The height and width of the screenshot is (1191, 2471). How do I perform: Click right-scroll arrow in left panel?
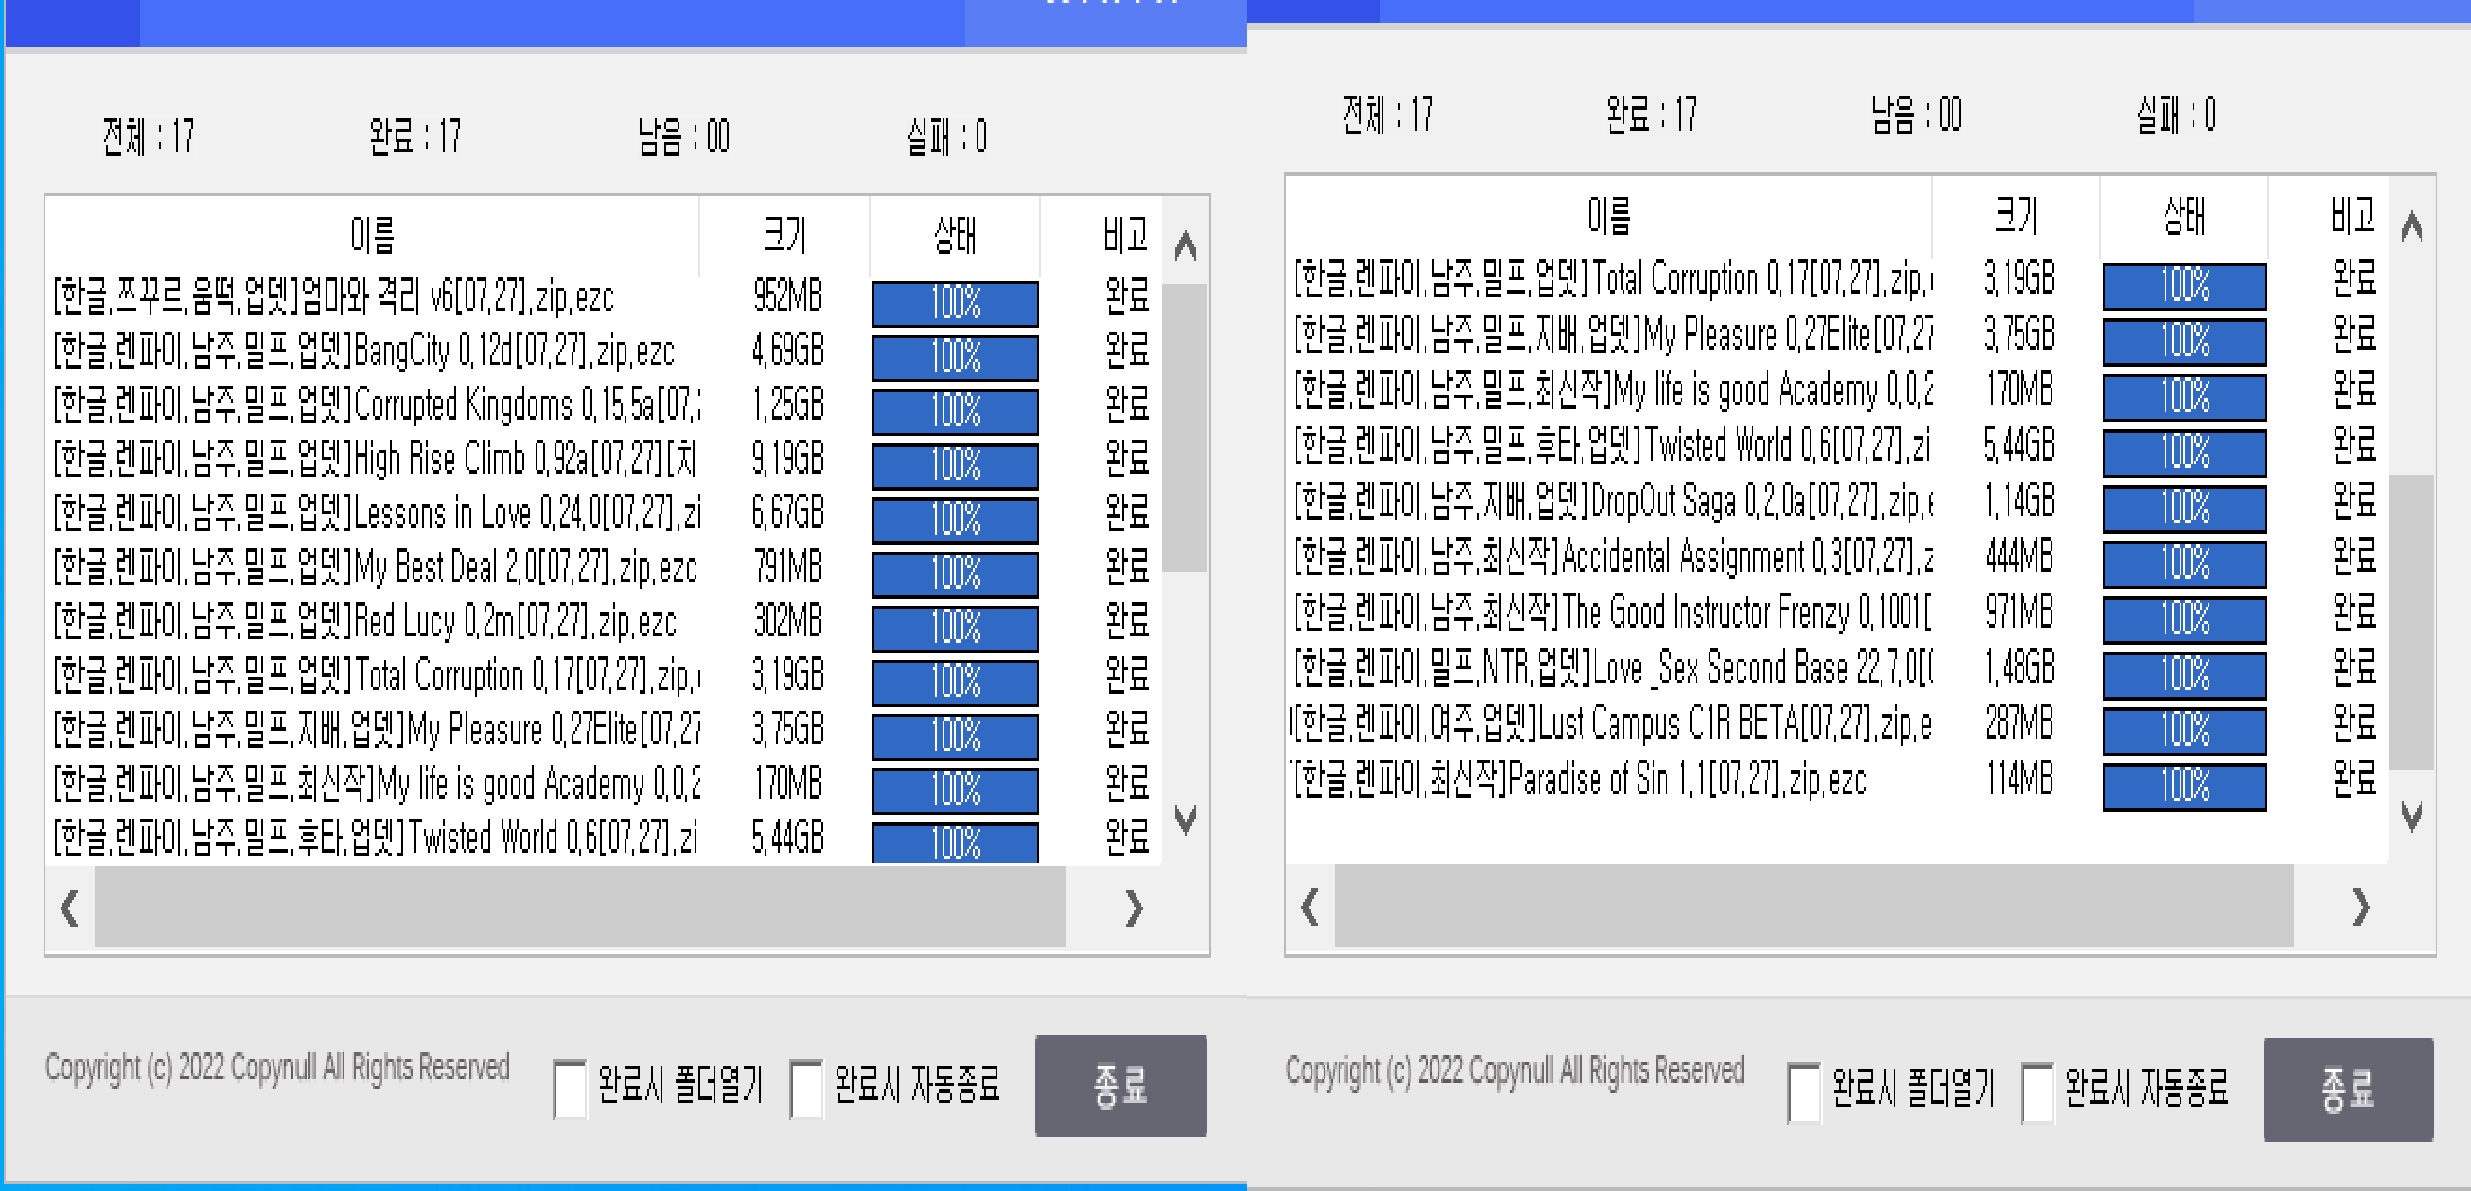click(1132, 909)
